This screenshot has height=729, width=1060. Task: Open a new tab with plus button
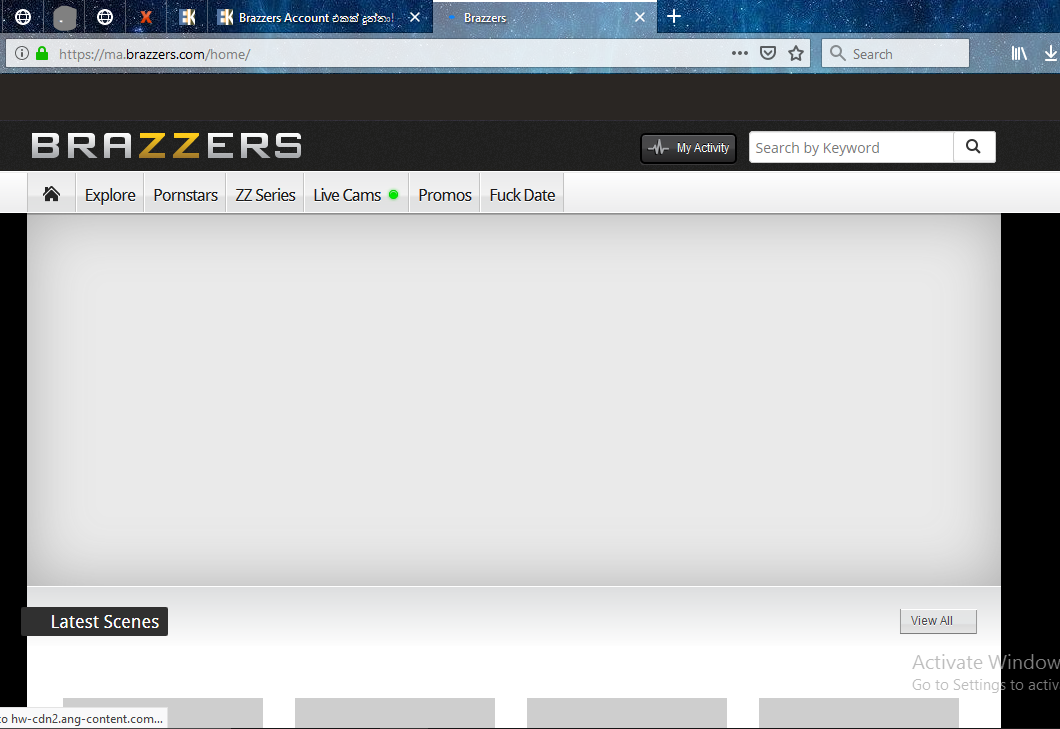click(x=673, y=17)
